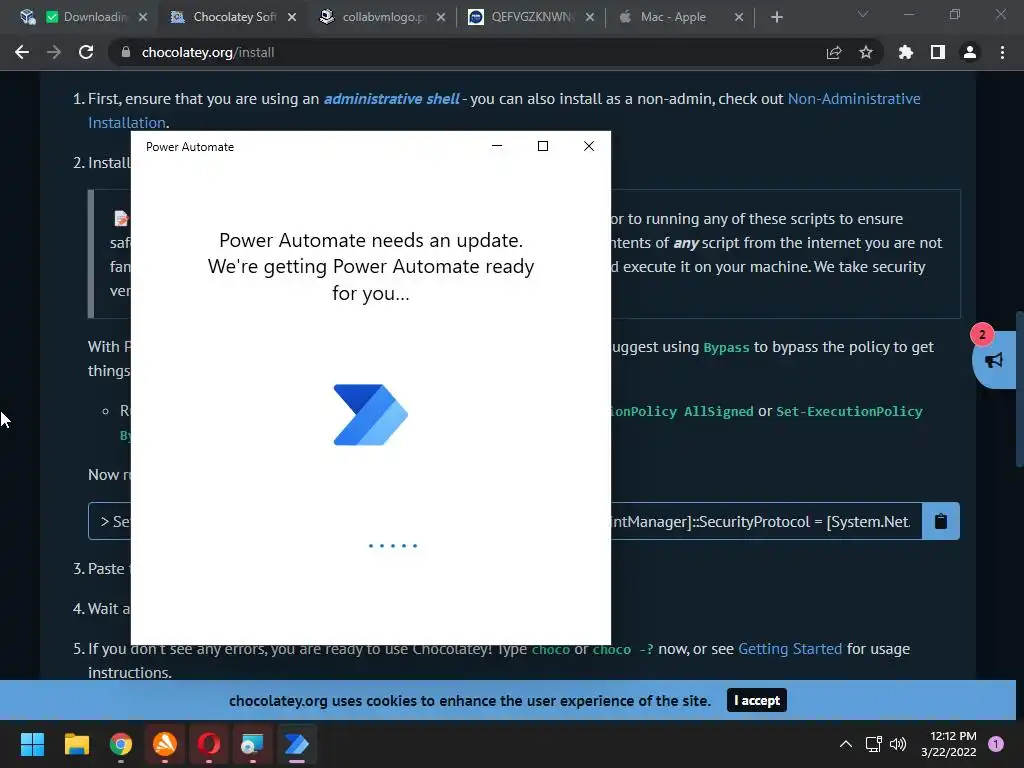Click the browser forward arrow
Screen dimensions: 1024x768
tap(54, 52)
